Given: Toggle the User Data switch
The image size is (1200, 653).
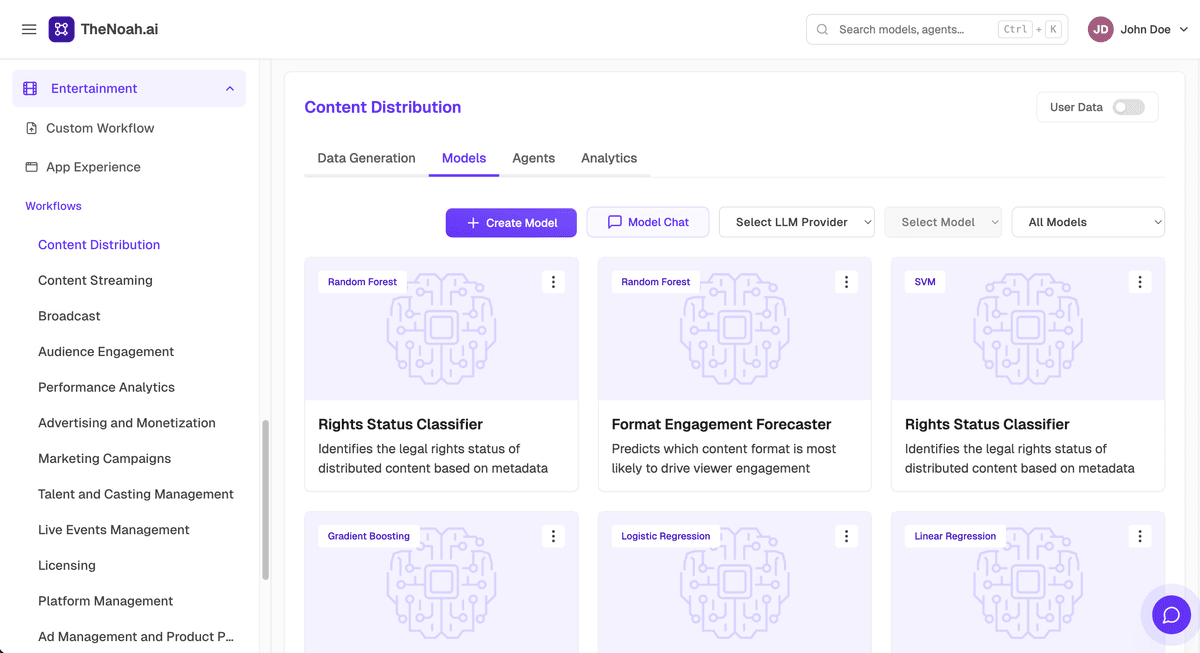Looking at the screenshot, I should pyautogui.click(x=1128, y=107).
